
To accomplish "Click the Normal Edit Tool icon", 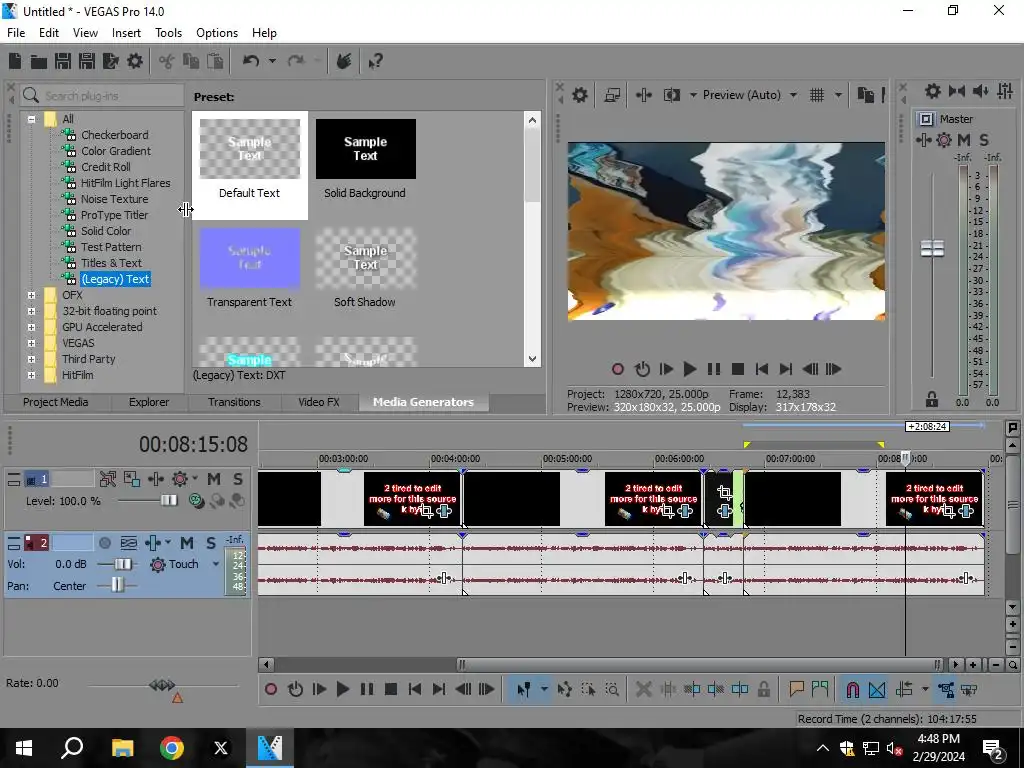I will (x=524, y=690).
